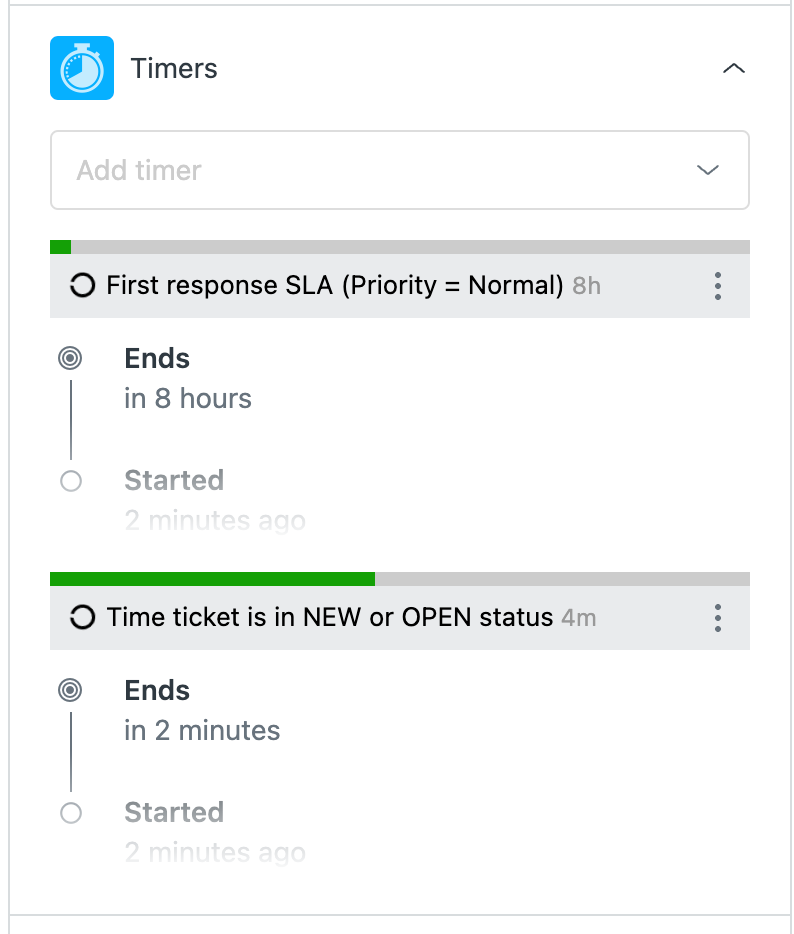Select the Time ticket is in NEW or OPEN title
Image resolution: width=794 pixels, height=934 pixels.
pyautogui.click(x=330, y=618)
